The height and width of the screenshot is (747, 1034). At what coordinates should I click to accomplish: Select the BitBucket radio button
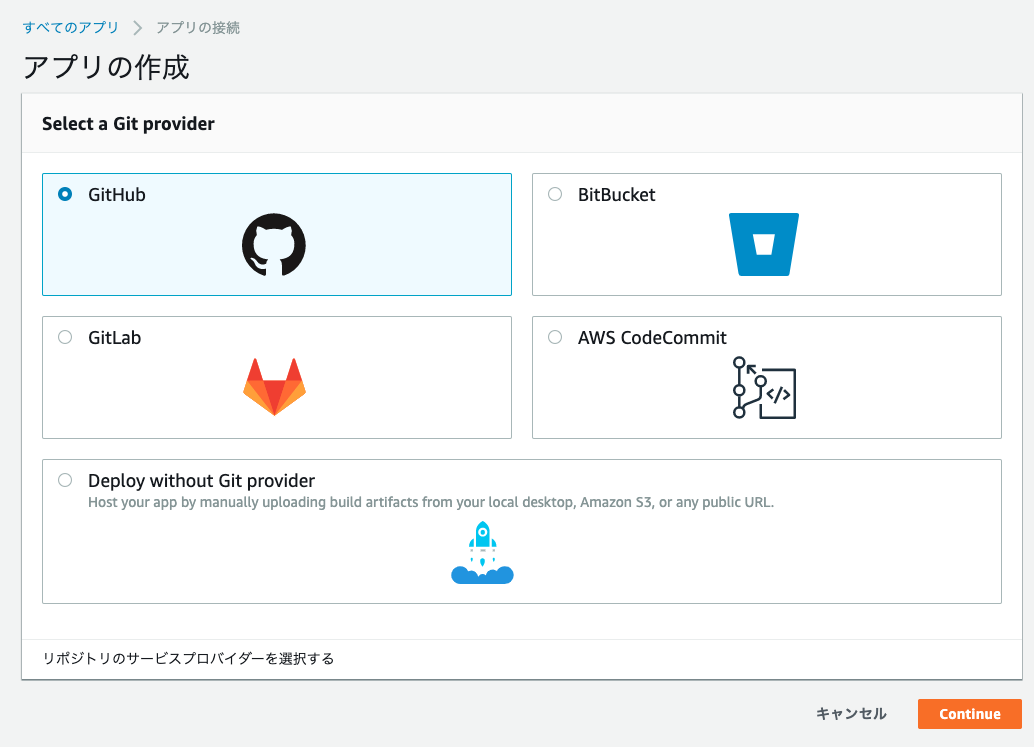(555, 194)
